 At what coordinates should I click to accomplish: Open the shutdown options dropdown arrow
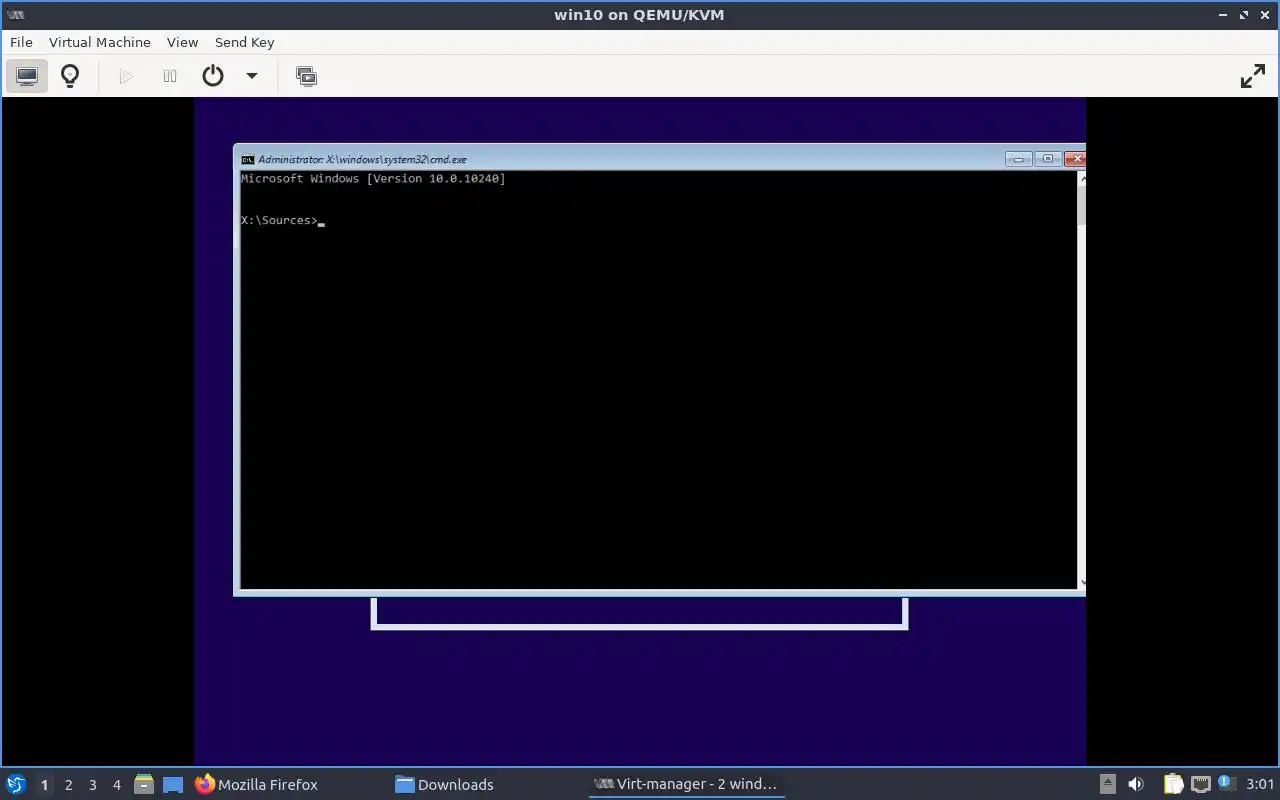point(252,76)
